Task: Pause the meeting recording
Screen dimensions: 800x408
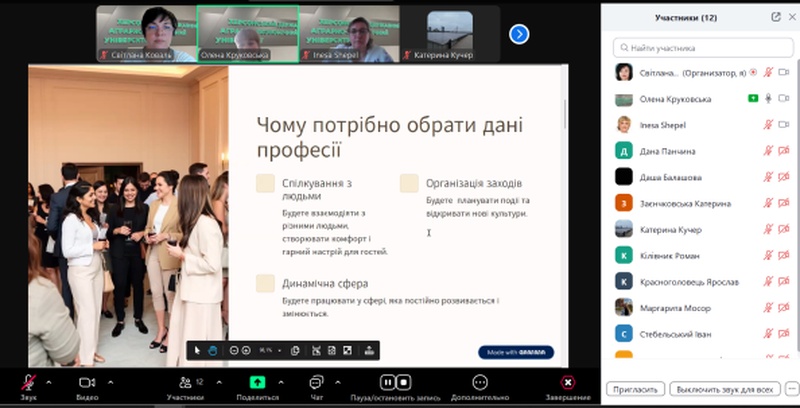Action: tap(387, 382)
